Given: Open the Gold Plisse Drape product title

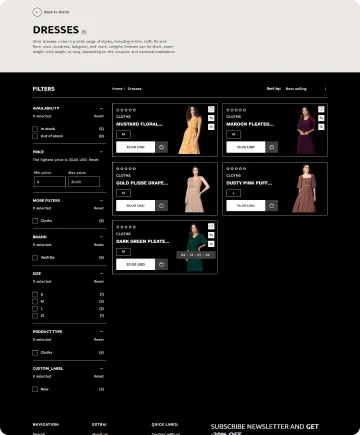Looking at the screenshot, I should pyautogui.click(x=142, y=183).
